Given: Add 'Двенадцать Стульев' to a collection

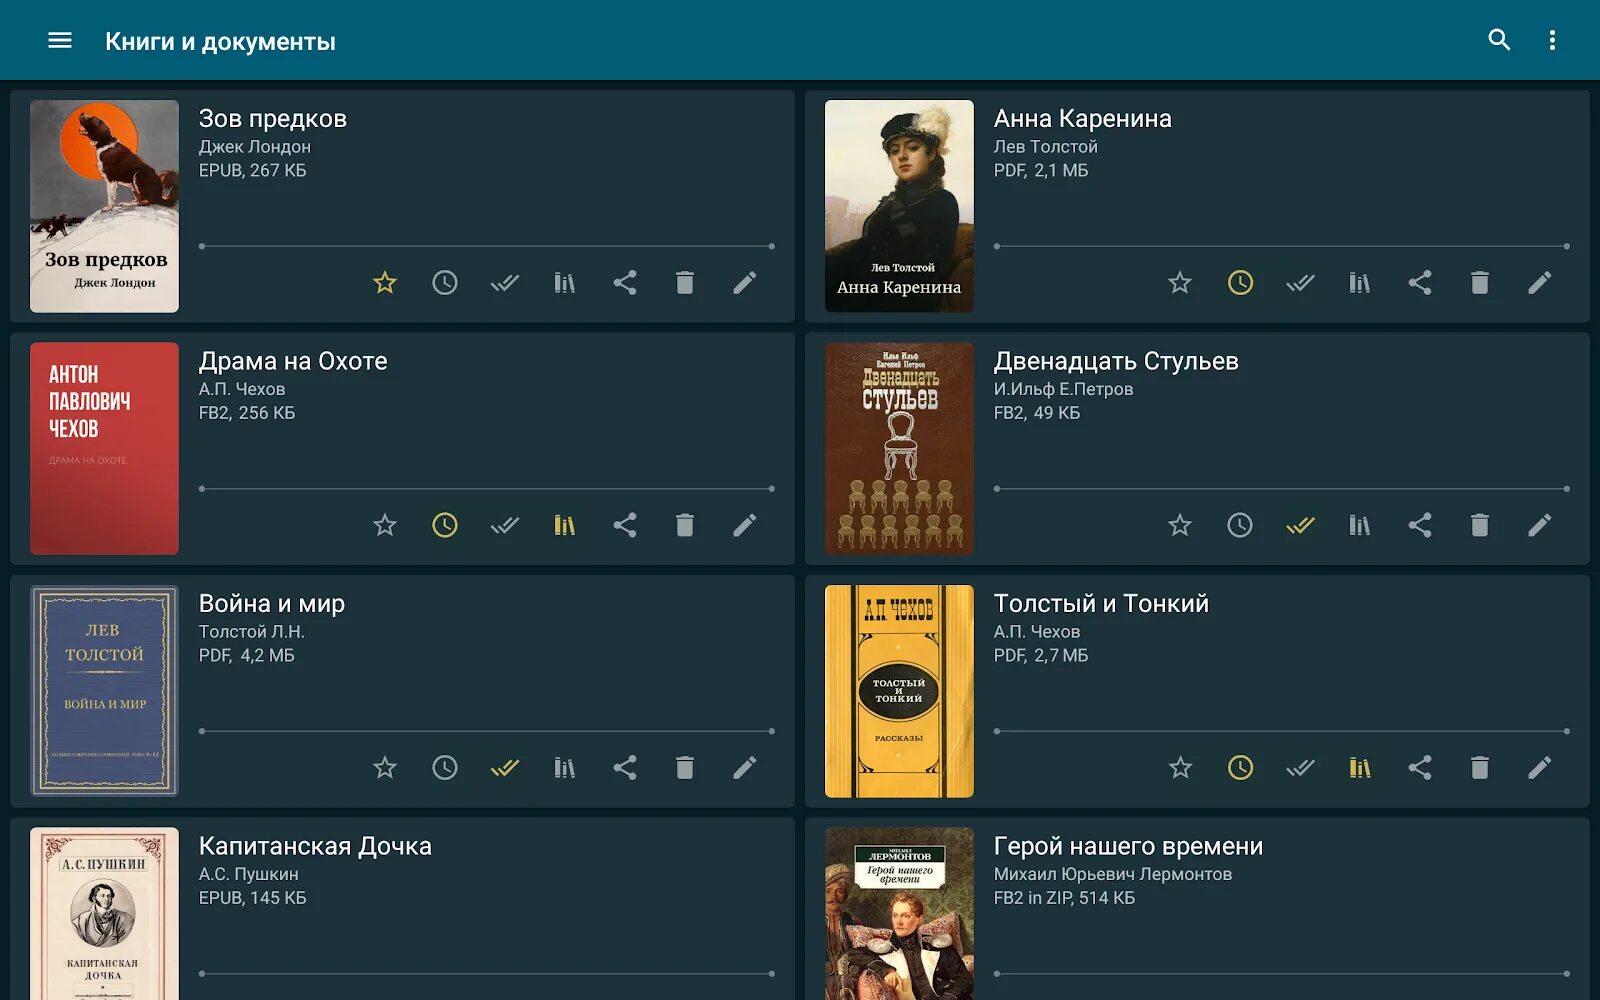Looking at the screenshot, I should (1360, 525).
